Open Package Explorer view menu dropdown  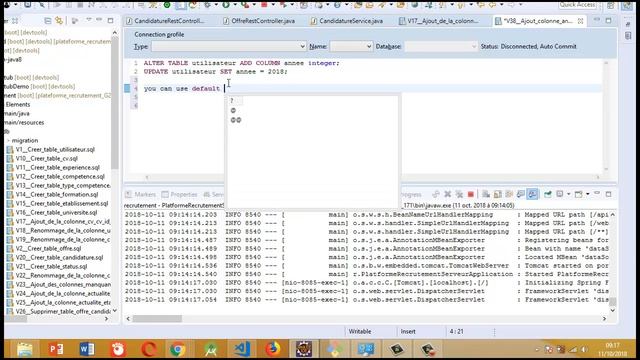pos(89,20)
